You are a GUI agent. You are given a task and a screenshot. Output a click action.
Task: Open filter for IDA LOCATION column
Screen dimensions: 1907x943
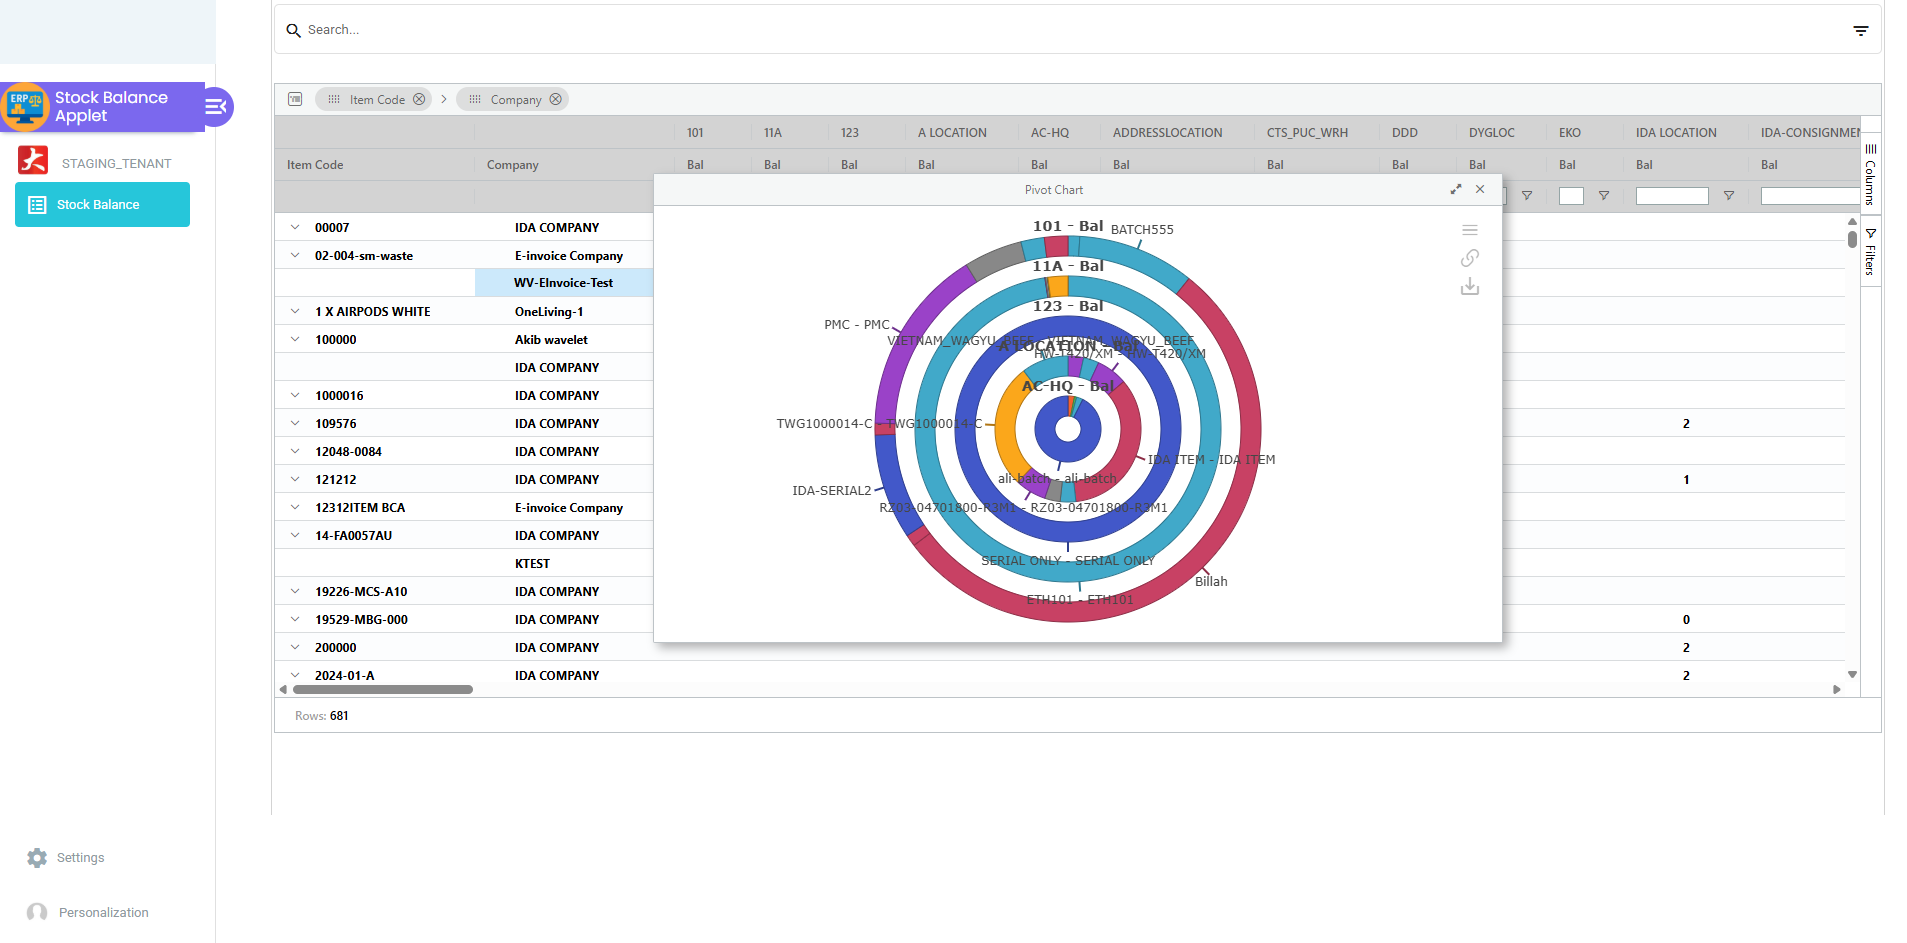1728,196
